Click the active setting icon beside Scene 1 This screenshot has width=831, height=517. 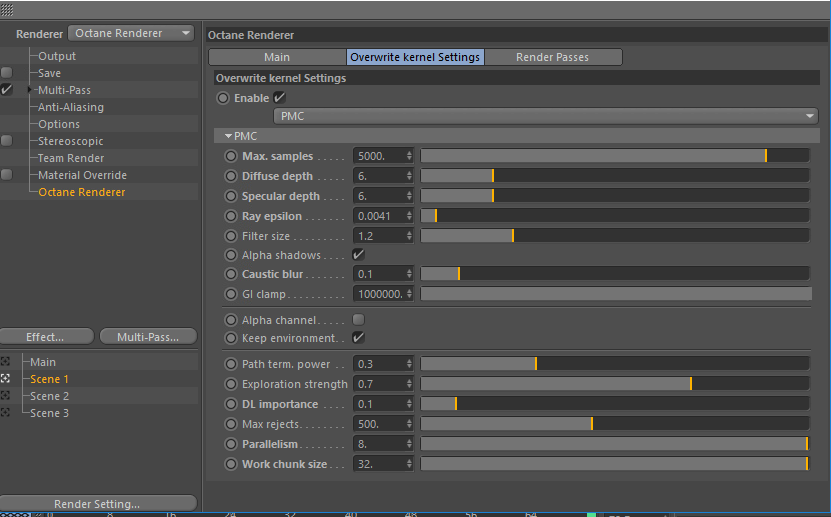tap(5, 379)
